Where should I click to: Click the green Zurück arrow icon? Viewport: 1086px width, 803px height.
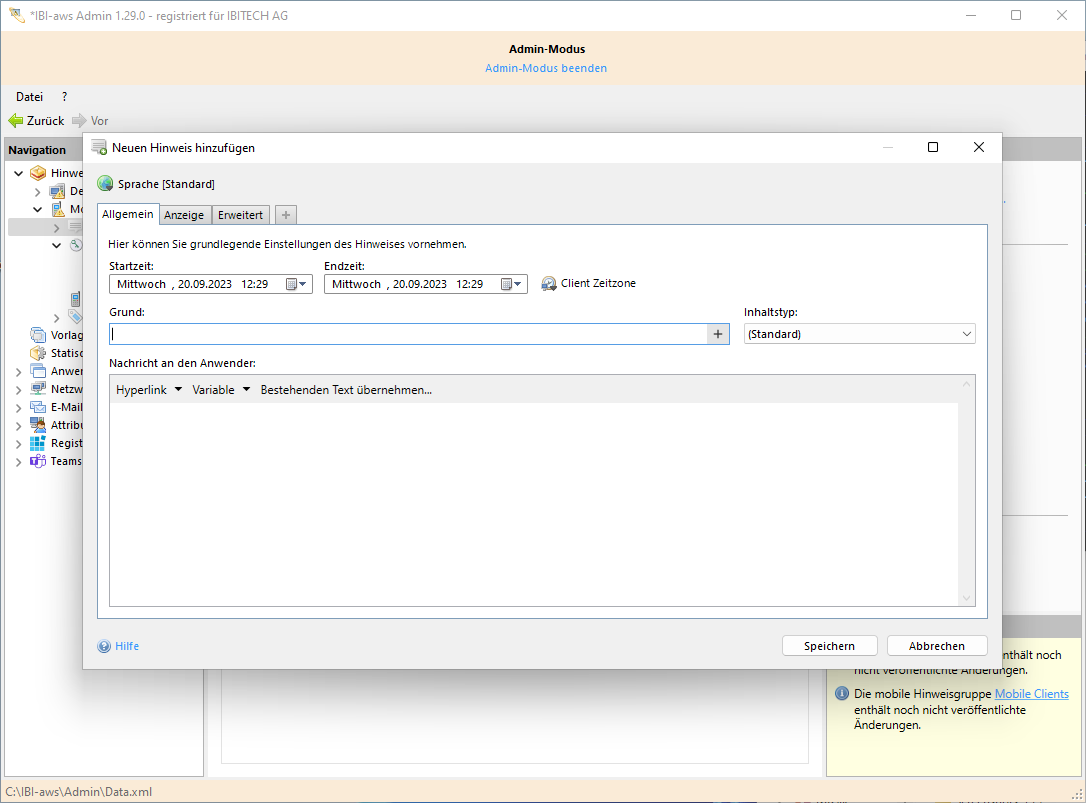[16, 121]
